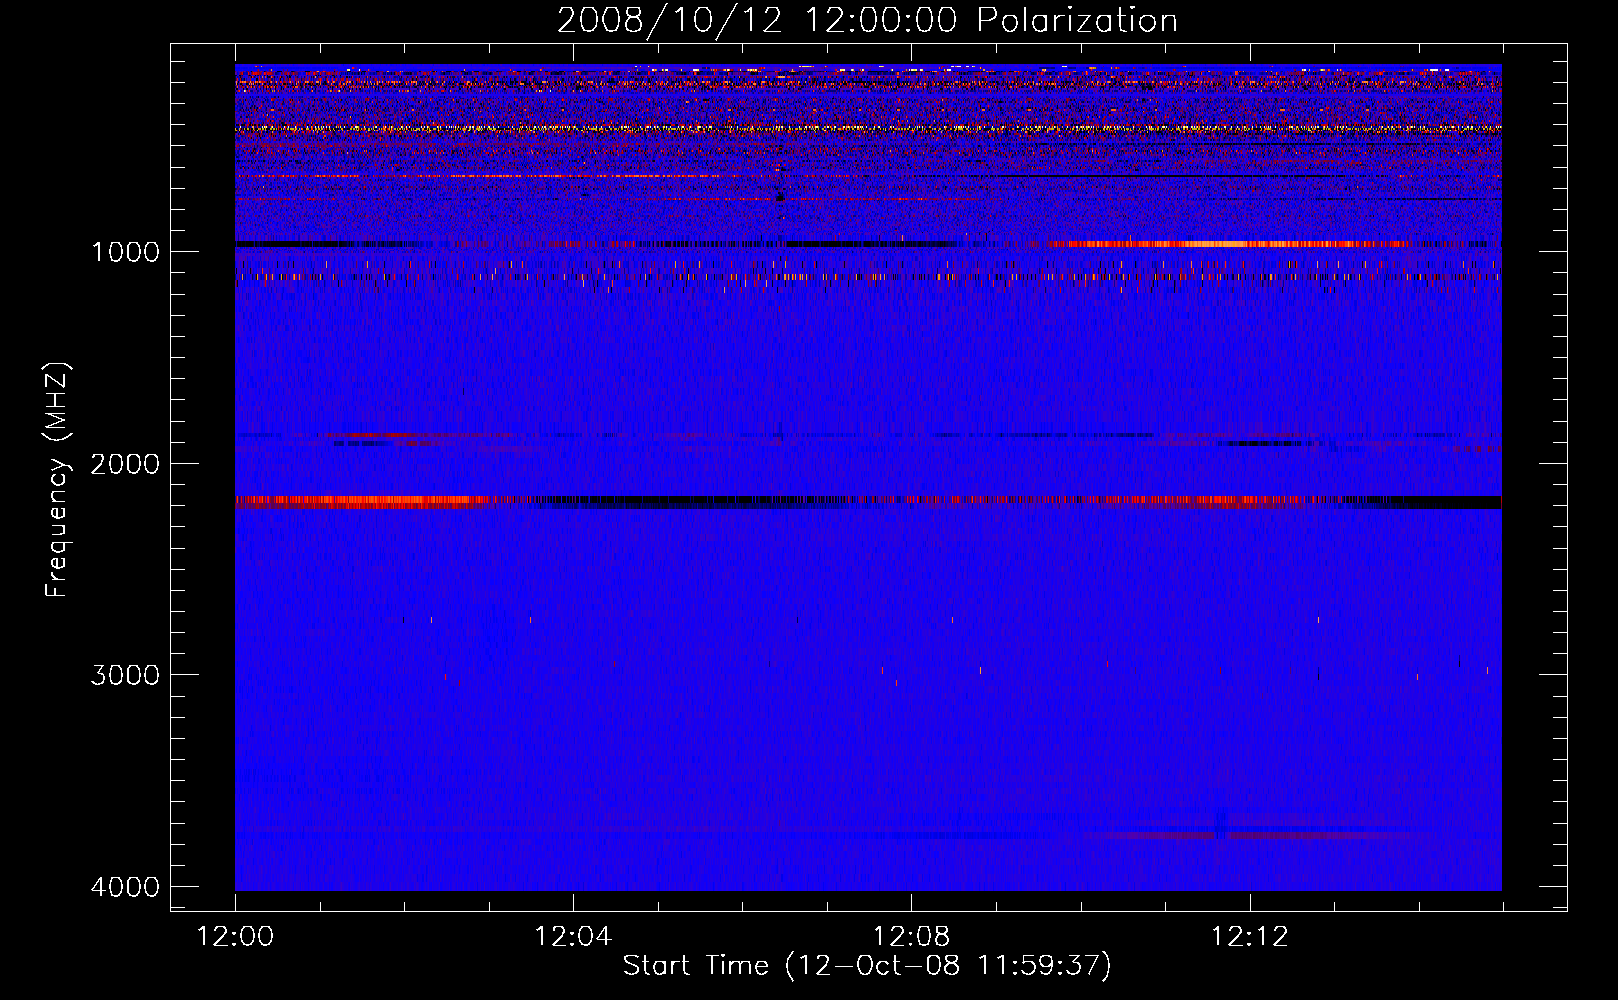The width and height of the screenshot is (1618, 1000).
Task: Click the 12:08 time tick label
Action: 911,937
